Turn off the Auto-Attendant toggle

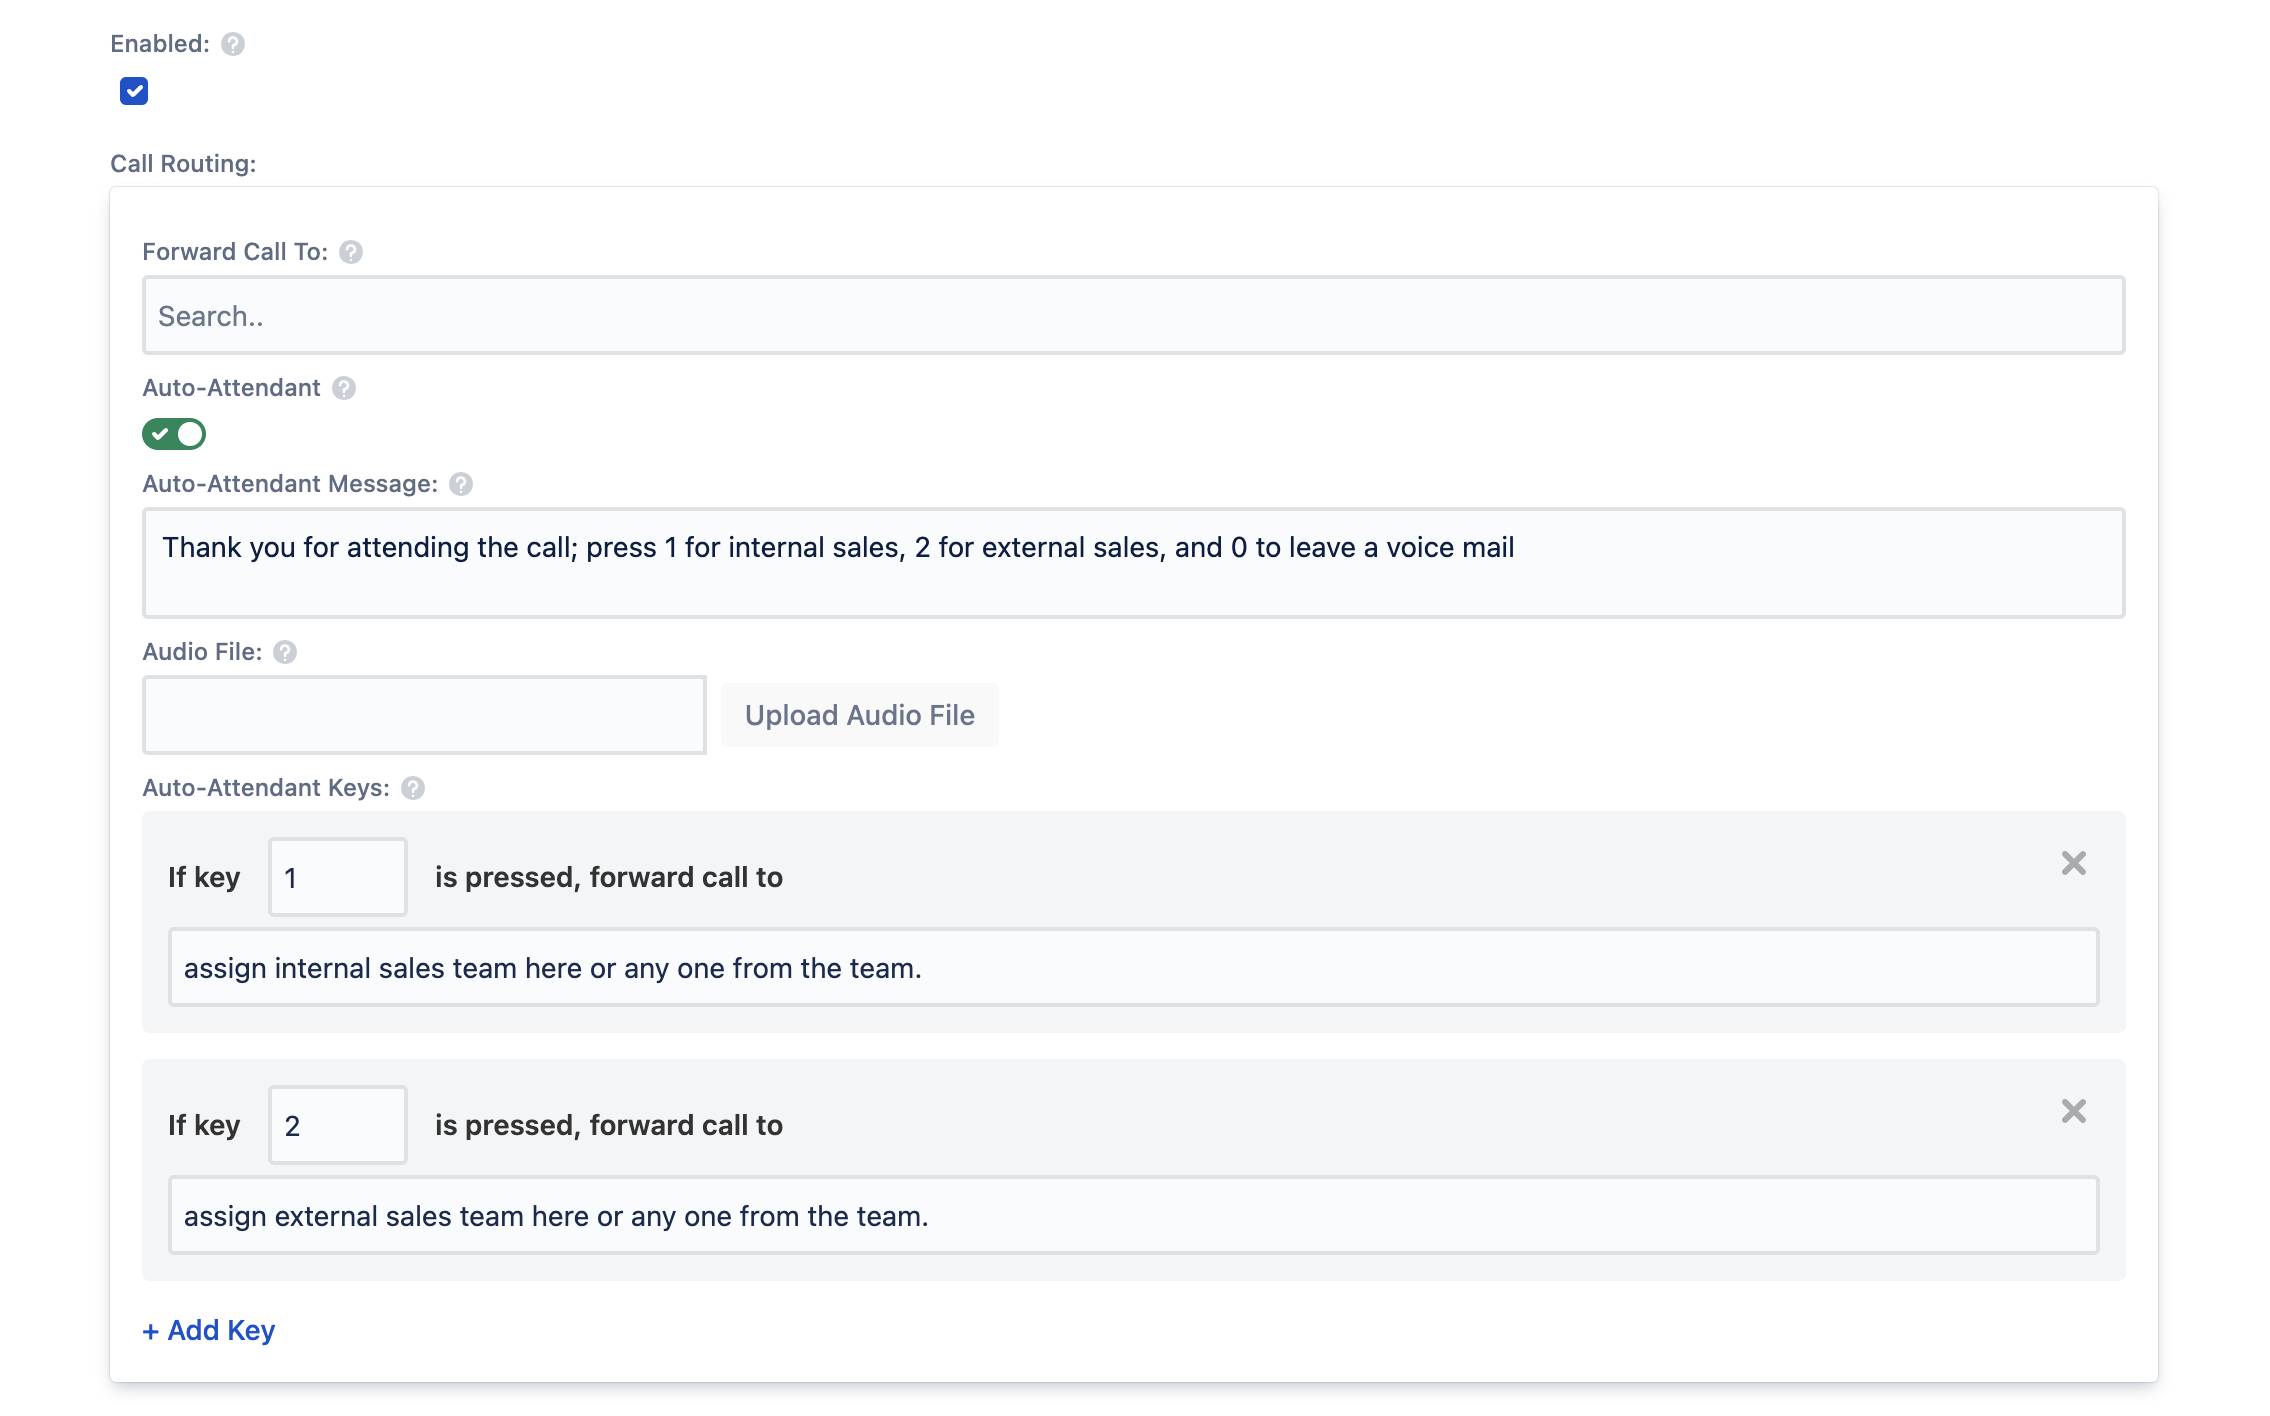click(x=174, y=434)
